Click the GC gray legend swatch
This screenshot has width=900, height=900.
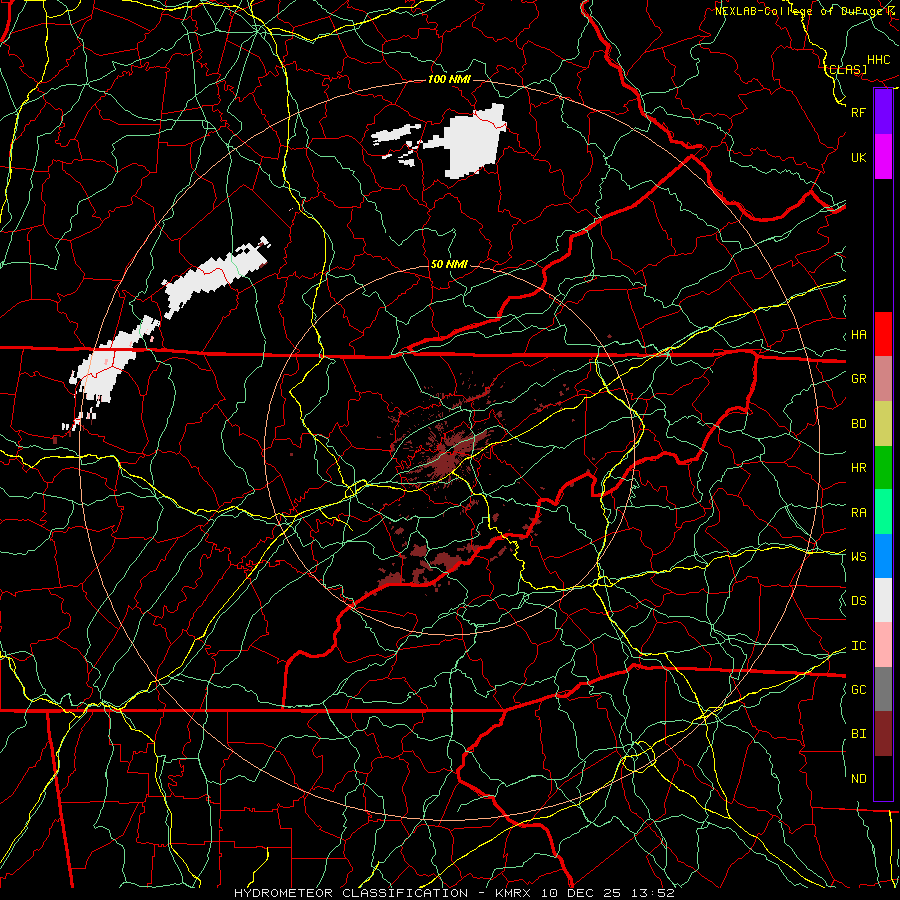pyautogui.click(x=883, y=689)
